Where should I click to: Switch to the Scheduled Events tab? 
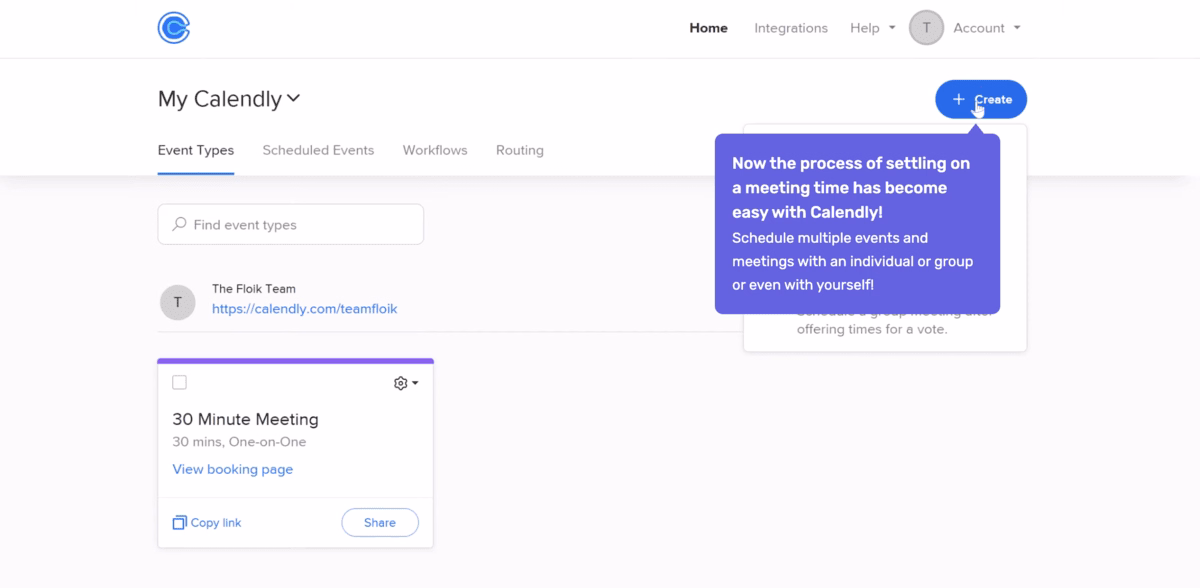pyautogui.click(x=318, y=150)
